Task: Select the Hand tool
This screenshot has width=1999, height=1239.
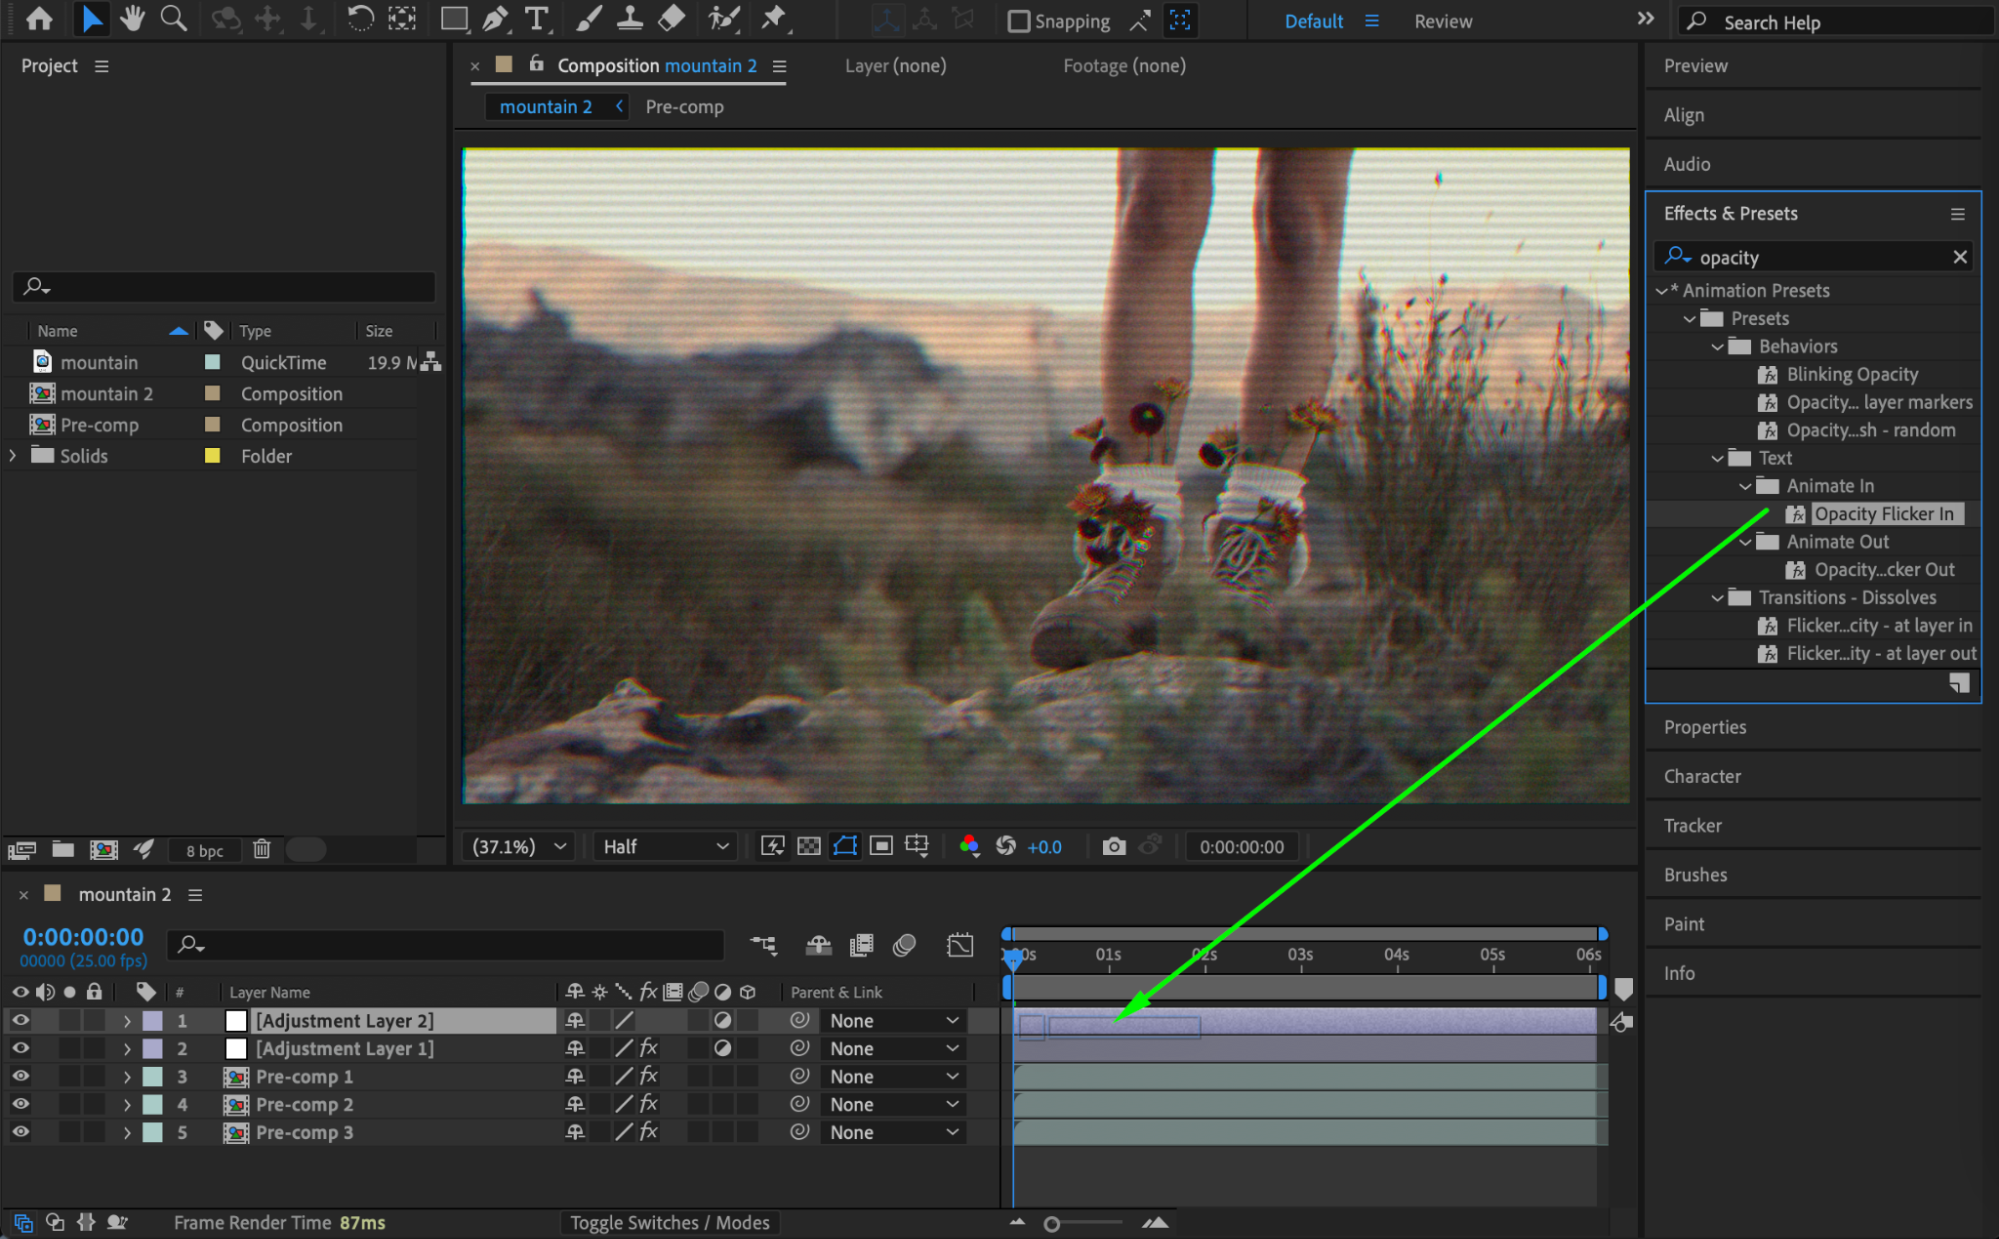Action: (x=132, y=19)
